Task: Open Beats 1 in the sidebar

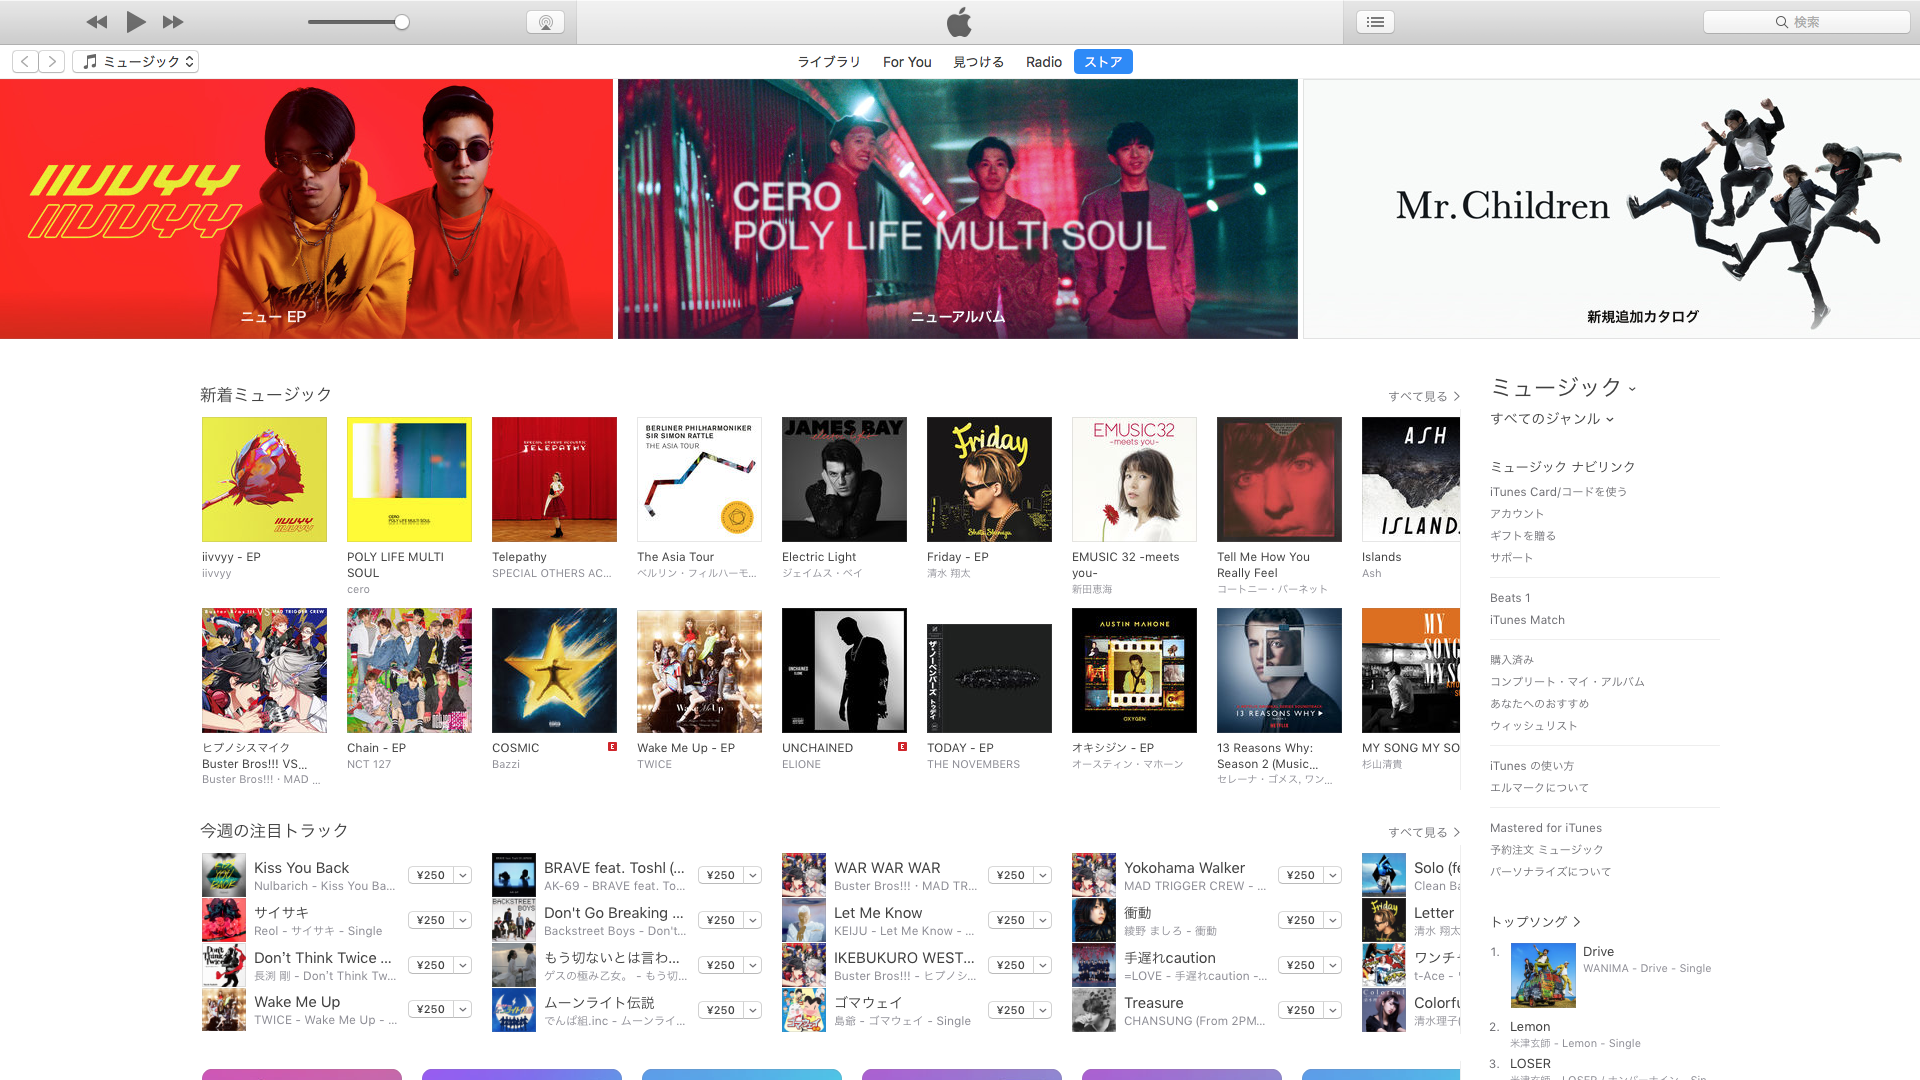Action: [1510, 598]
